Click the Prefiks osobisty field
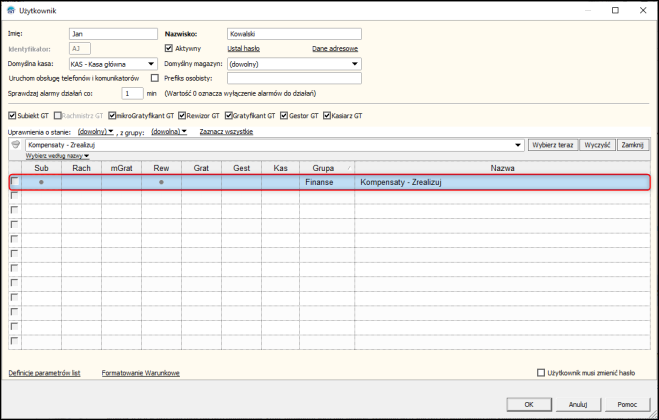The width and height of the screenshot is (659, 420). point(294,78)
